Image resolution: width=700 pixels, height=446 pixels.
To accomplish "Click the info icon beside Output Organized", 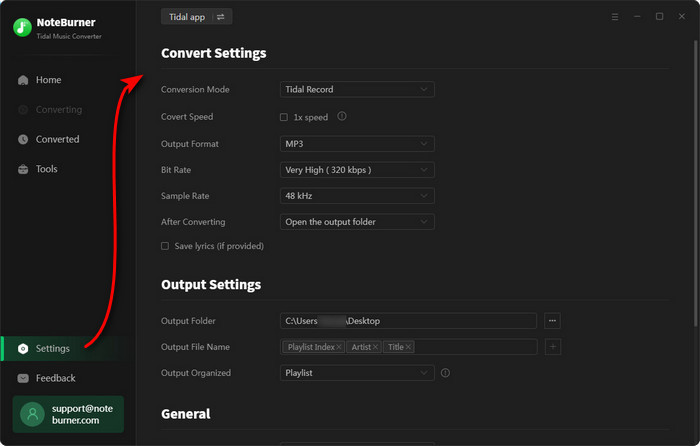I will [445, 373].
